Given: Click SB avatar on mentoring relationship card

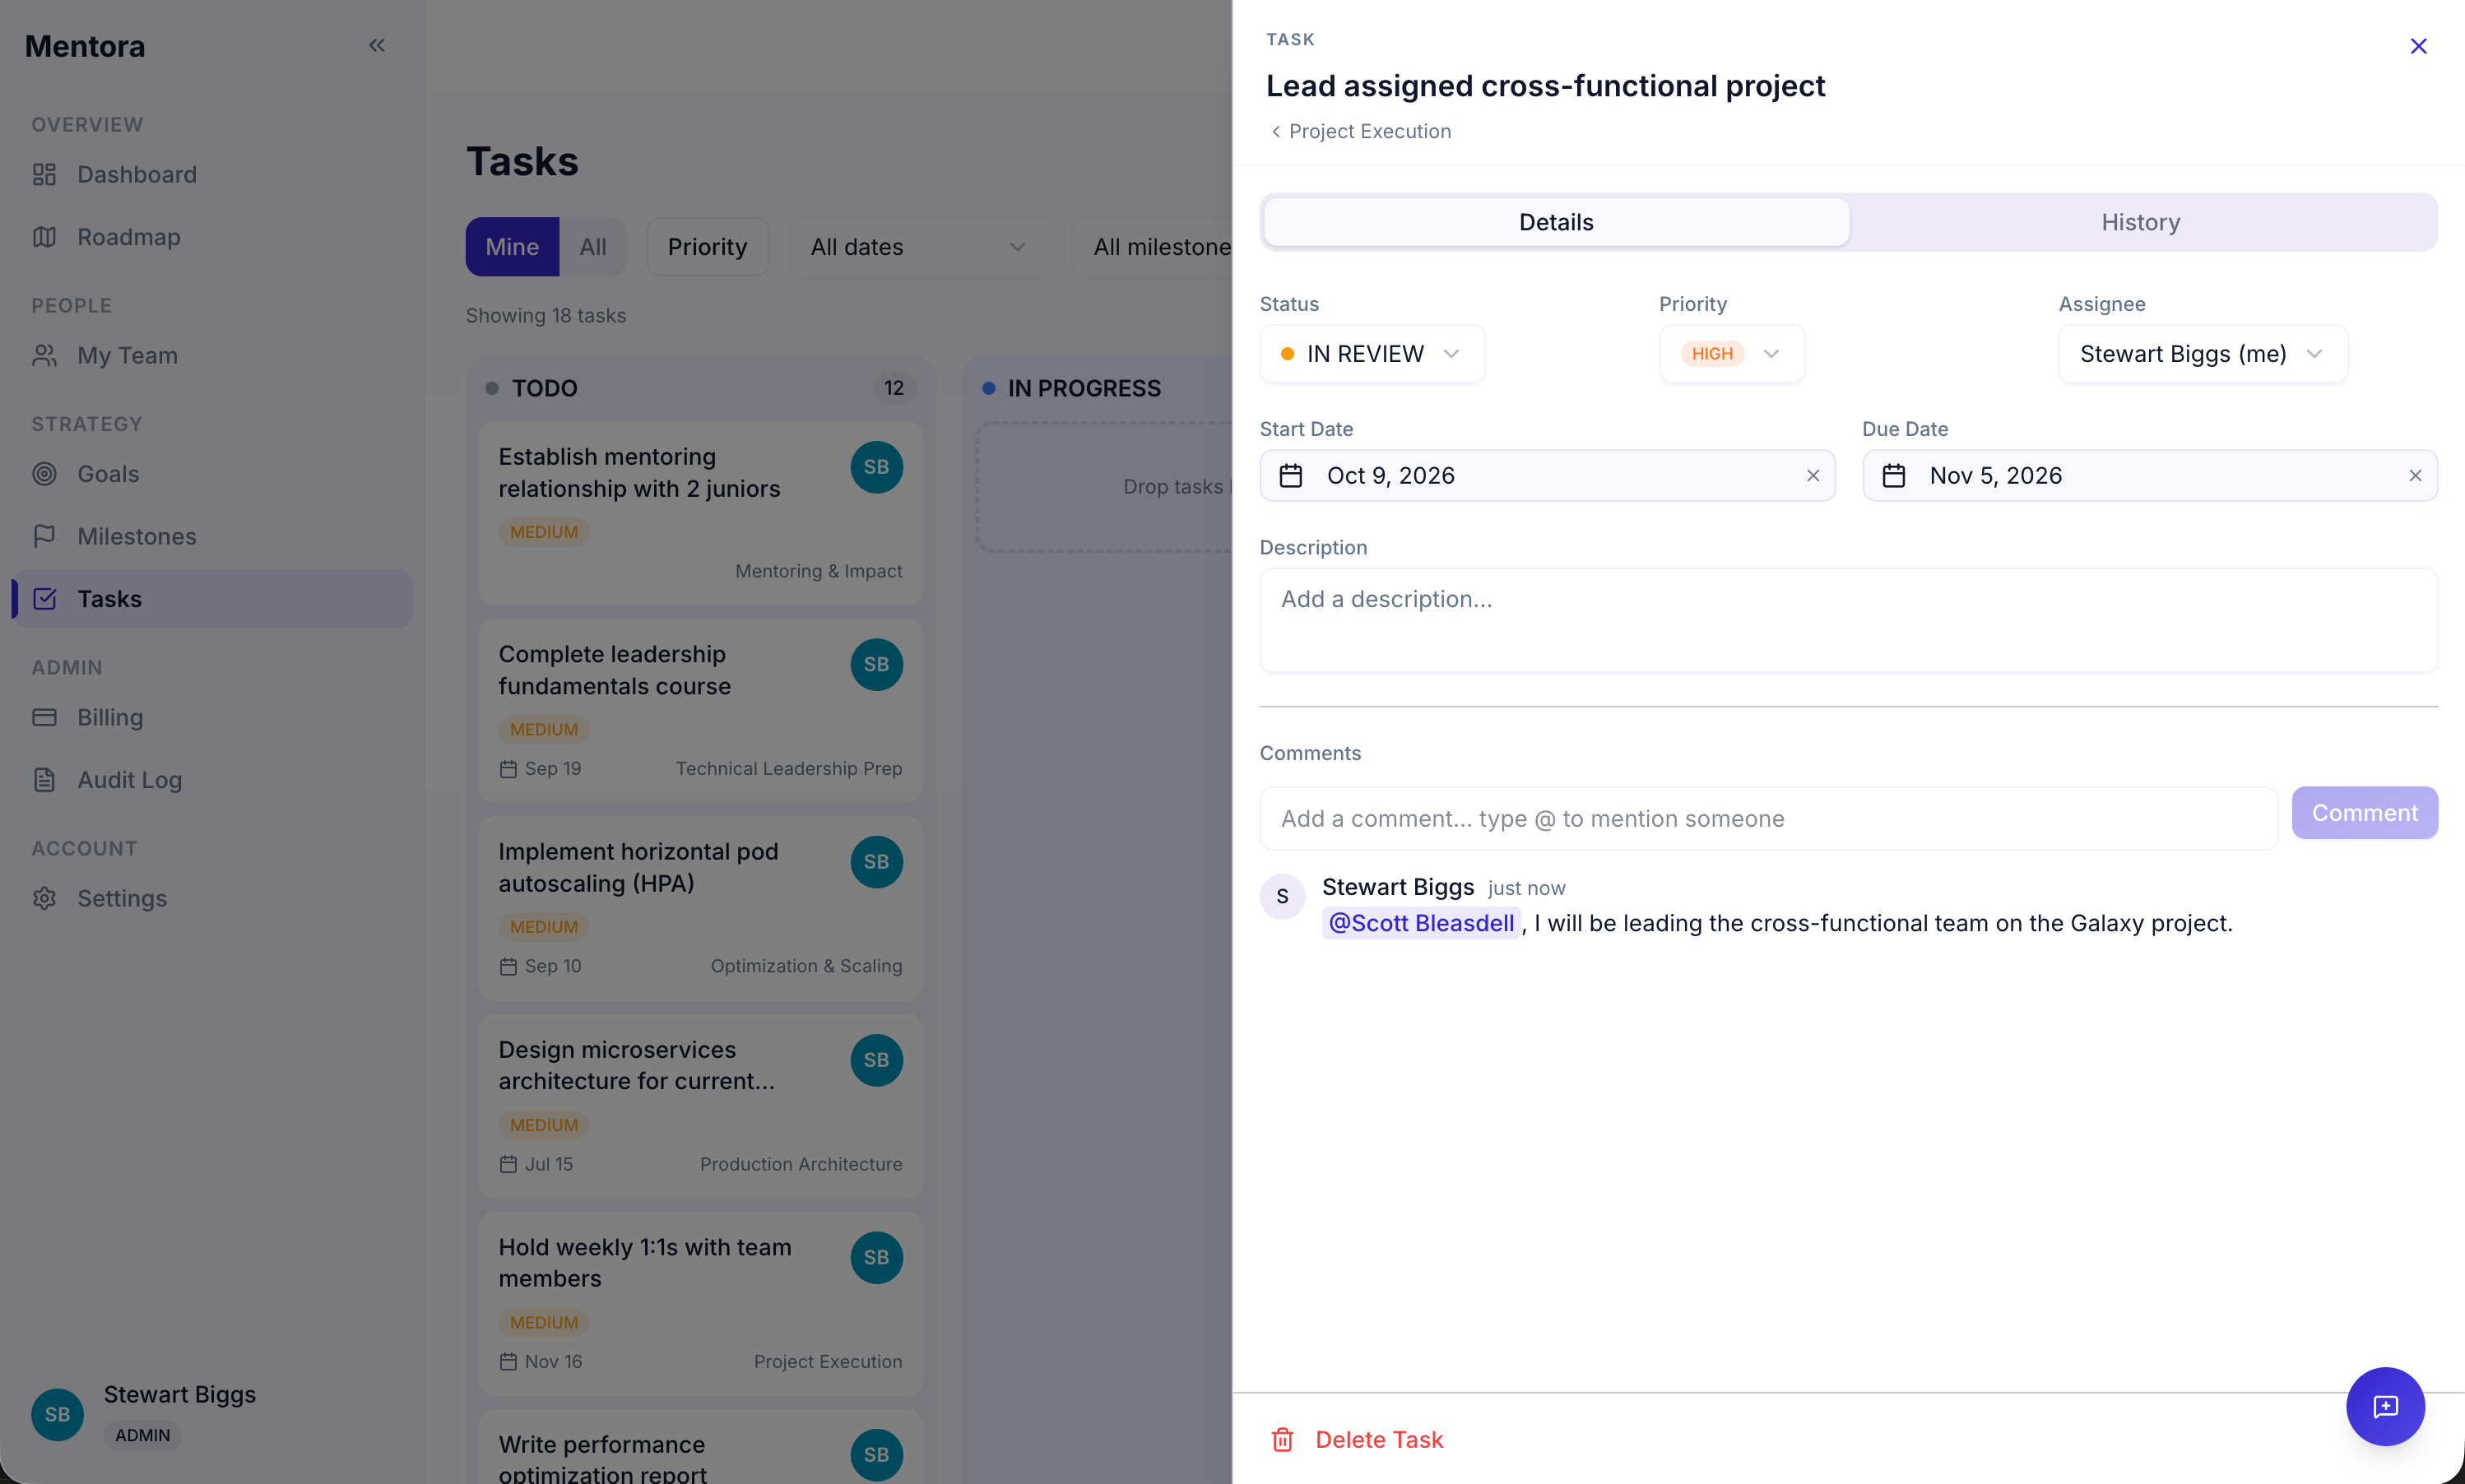Looking at the screenshot, I should 876,467.
